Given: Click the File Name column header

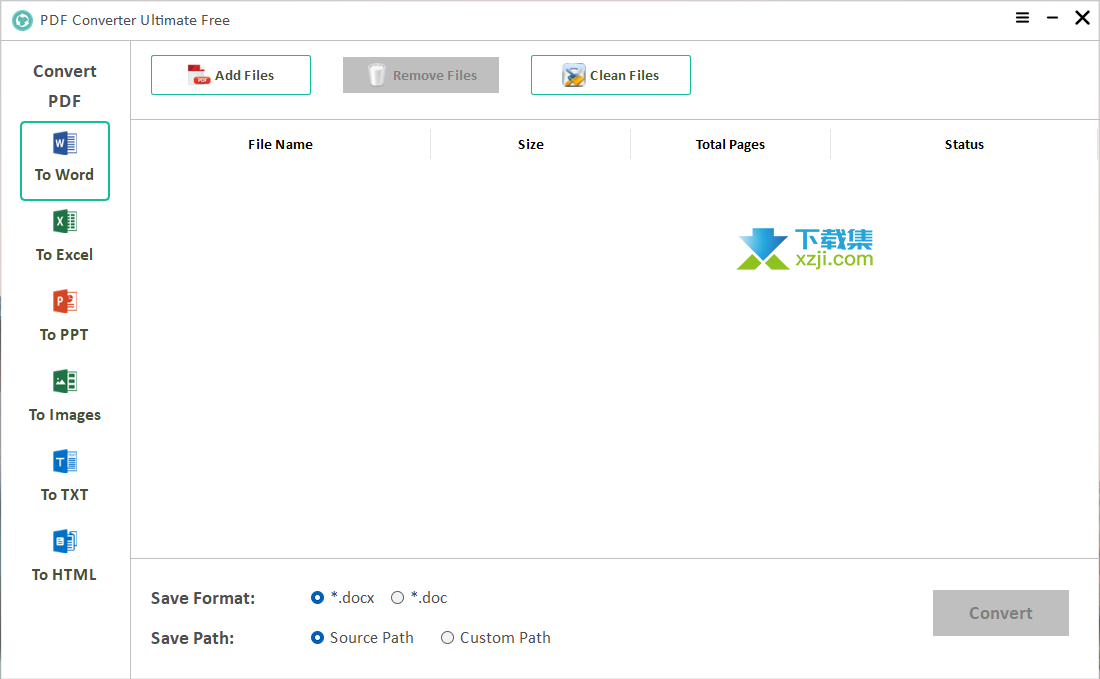Looking at the screenshot, I should click(281, 144).
